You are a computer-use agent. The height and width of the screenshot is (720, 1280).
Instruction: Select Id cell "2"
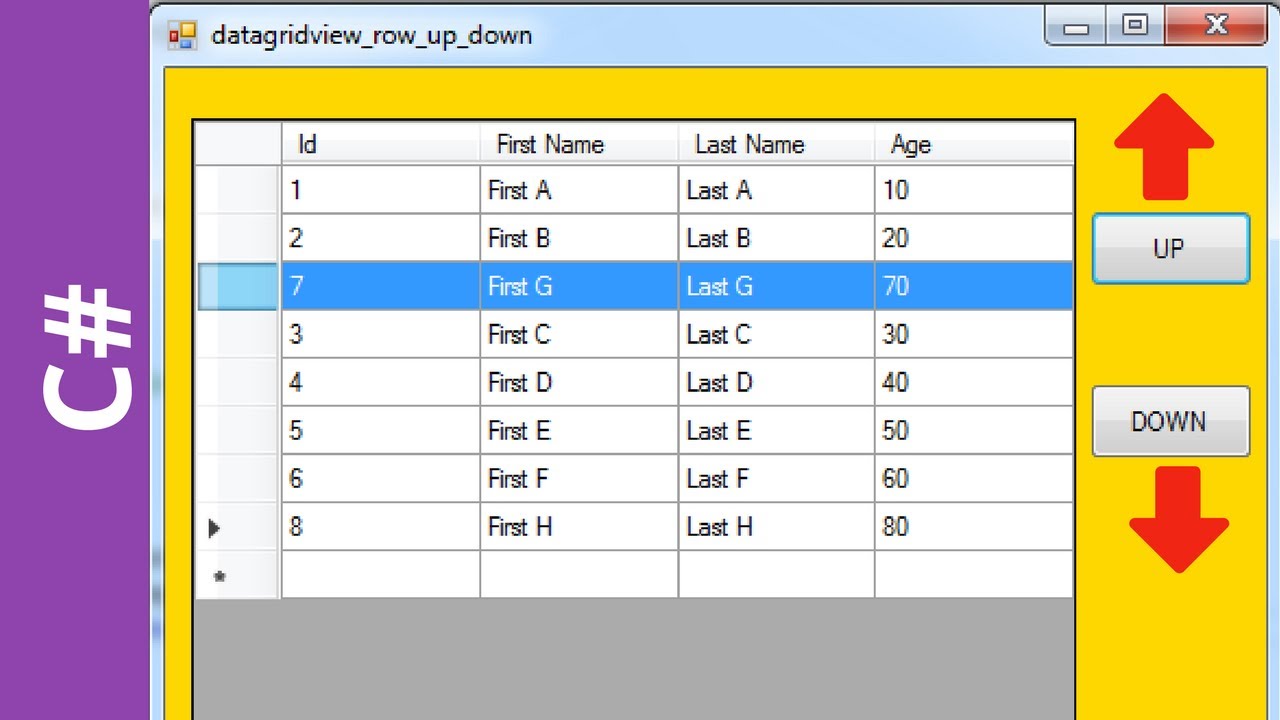(x=380, y=238)
